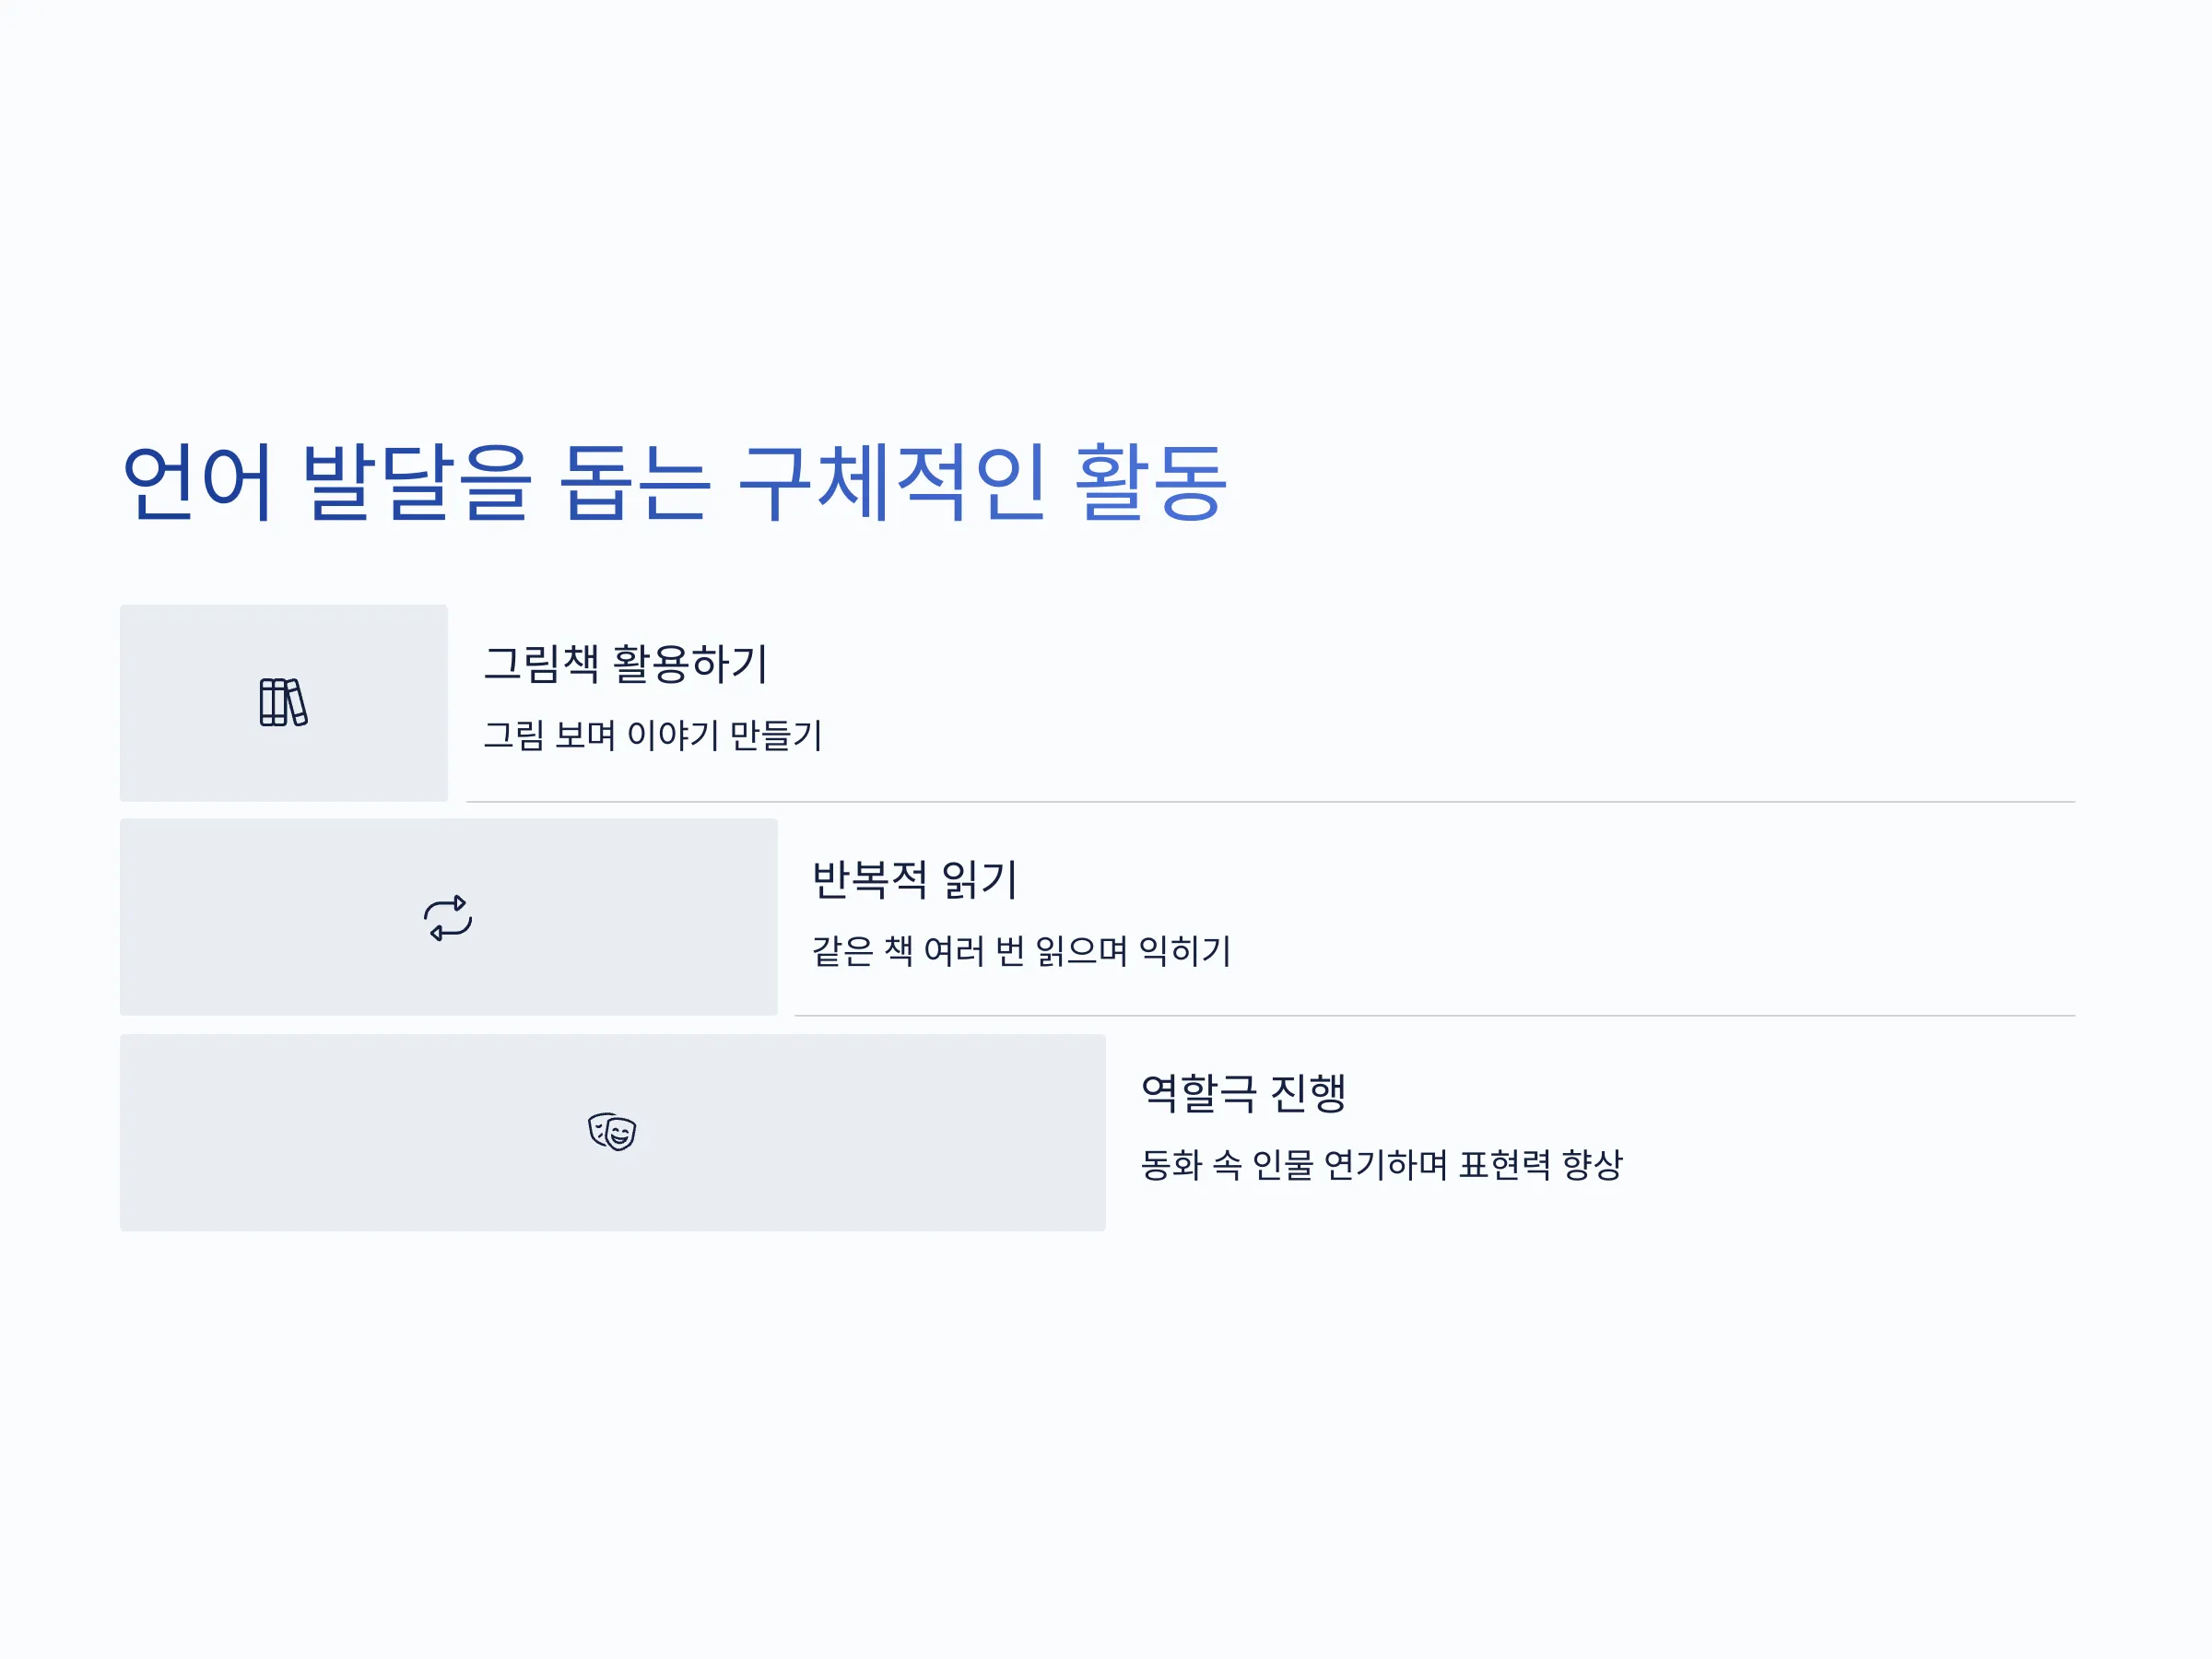2212x1659 pixels.
Task: Select the word 활동 in the title
Action: (1151, 482)
